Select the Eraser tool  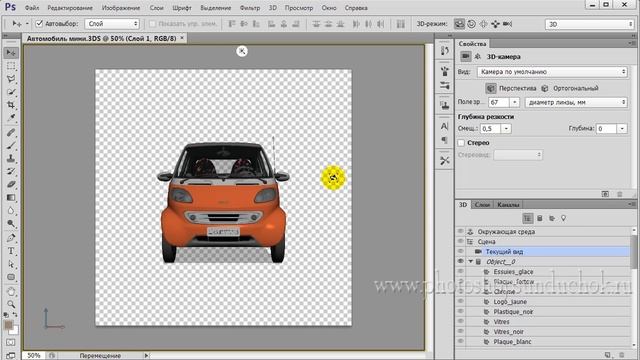click(11, 184)
